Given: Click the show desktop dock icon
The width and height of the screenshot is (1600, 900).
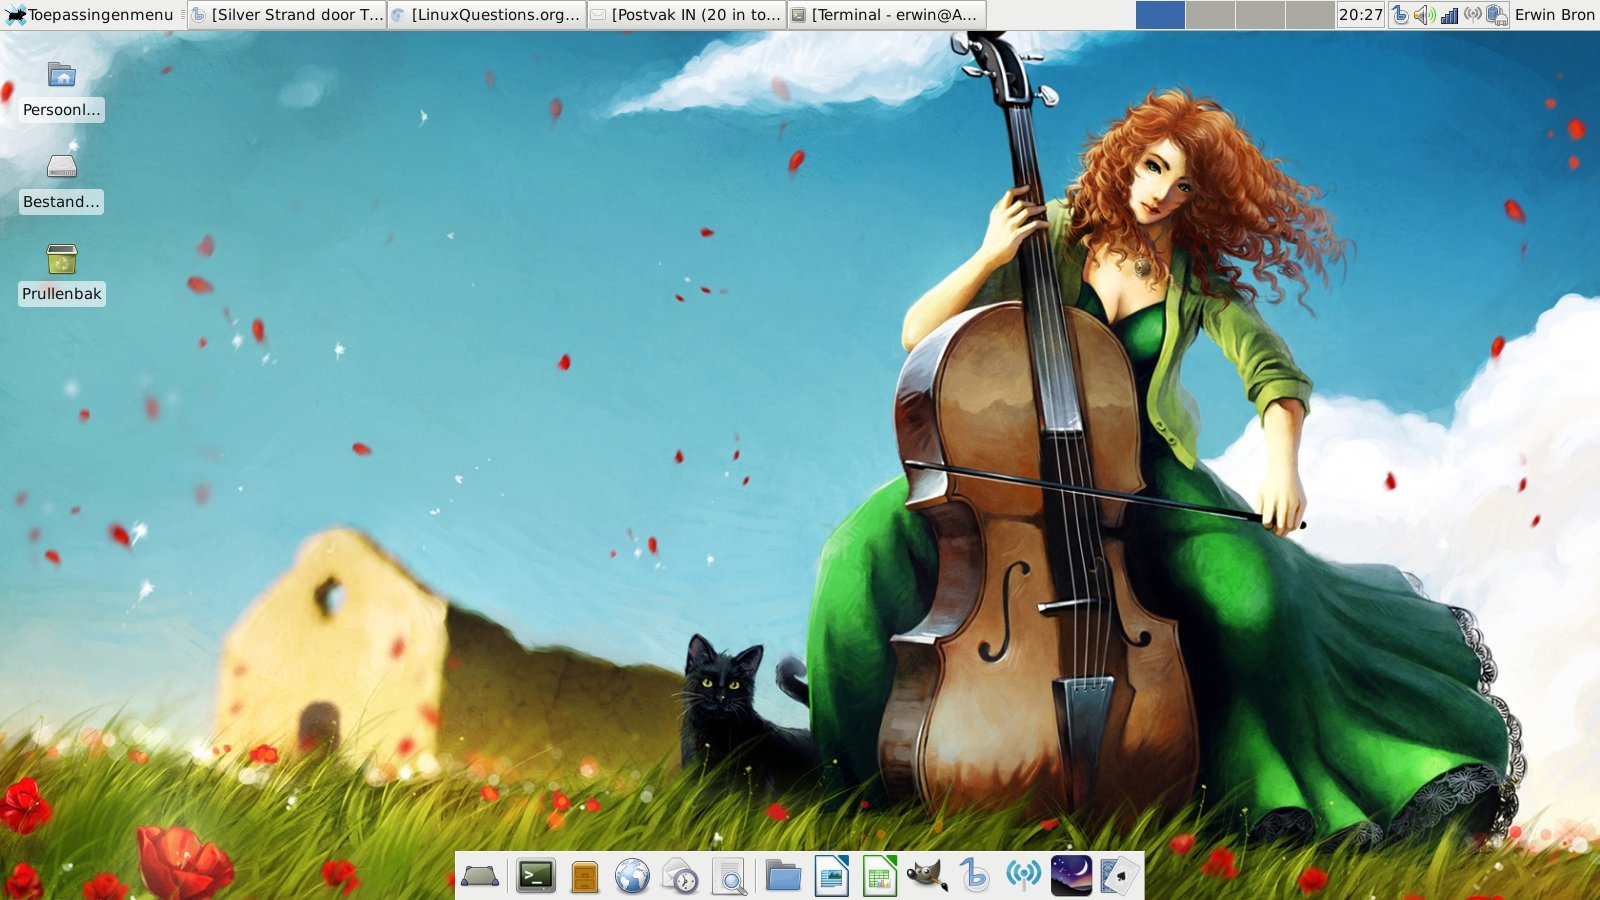Looking at the screenshot, I should (480, 877).
